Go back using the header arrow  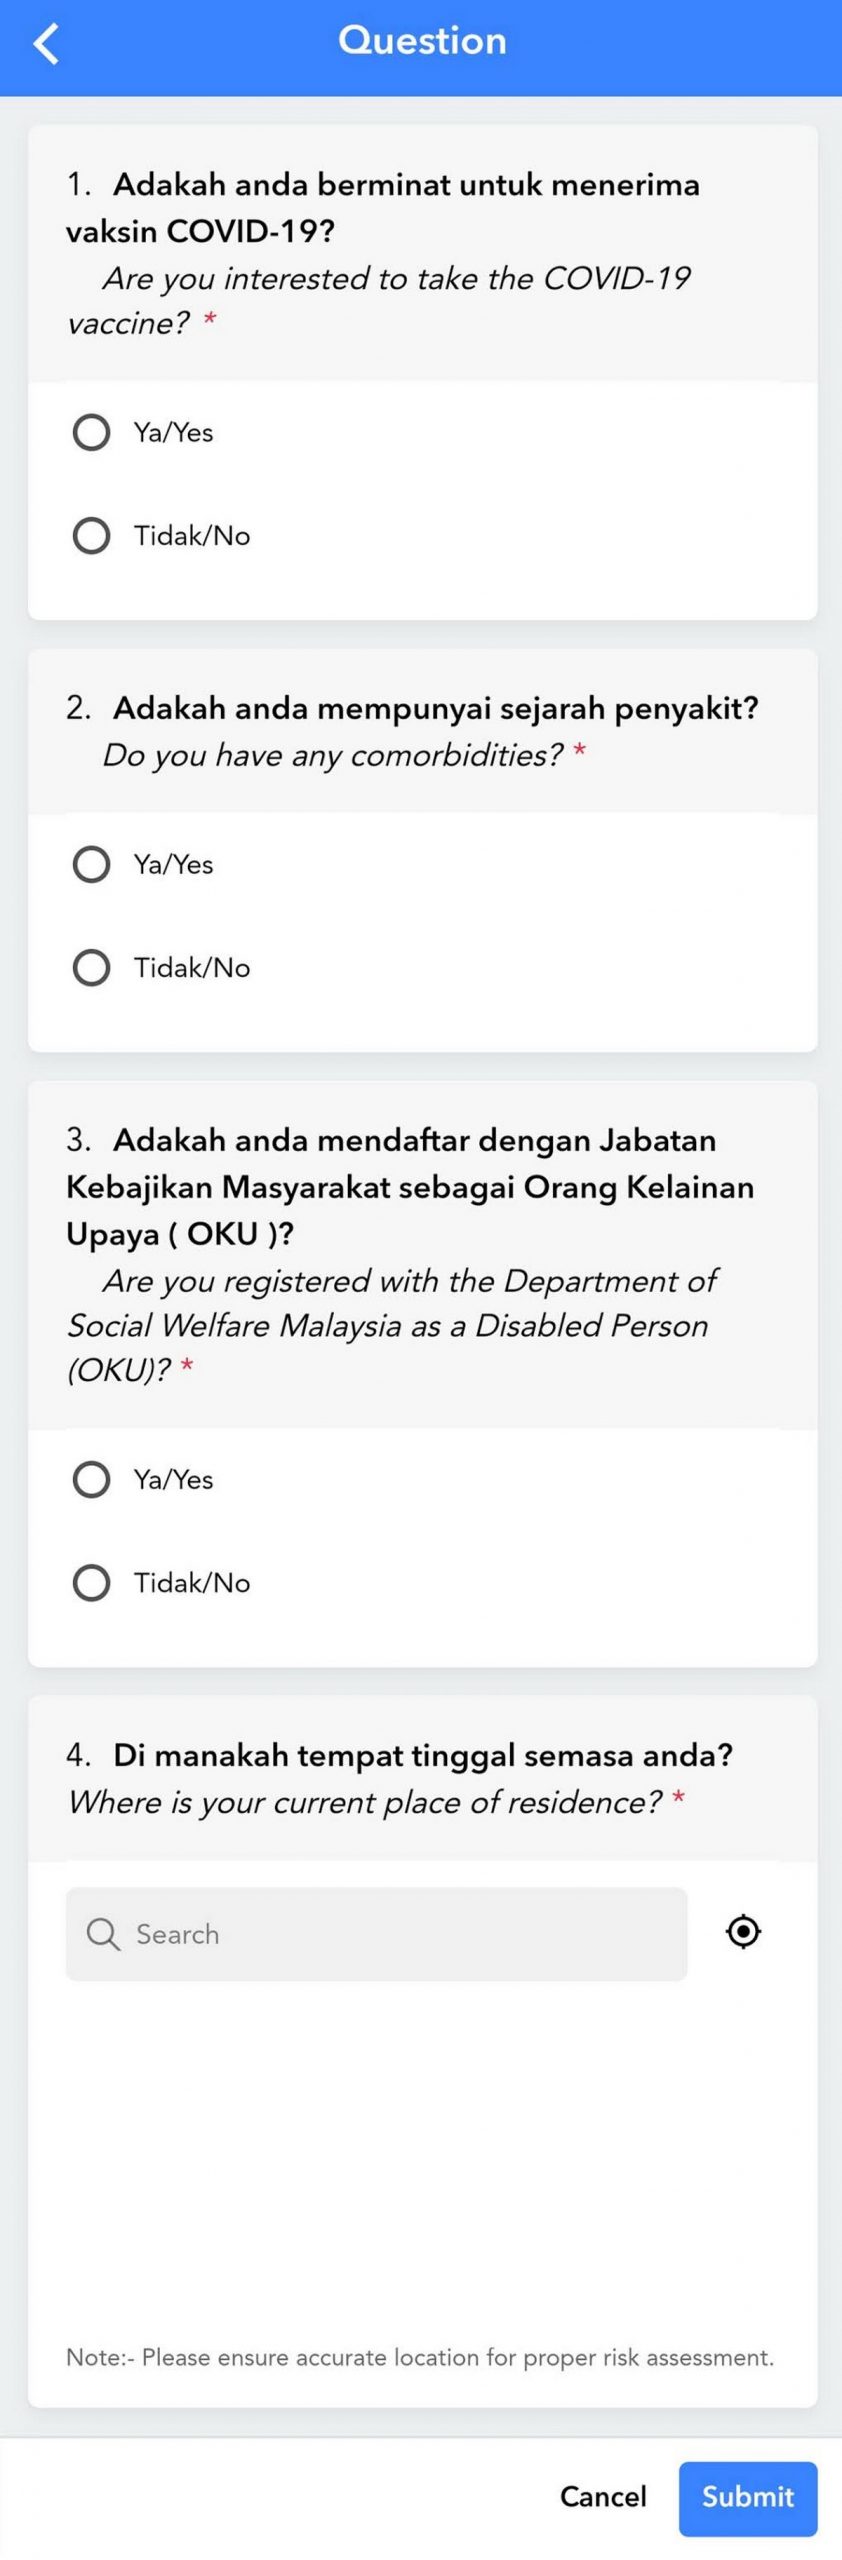coord(46,44)
